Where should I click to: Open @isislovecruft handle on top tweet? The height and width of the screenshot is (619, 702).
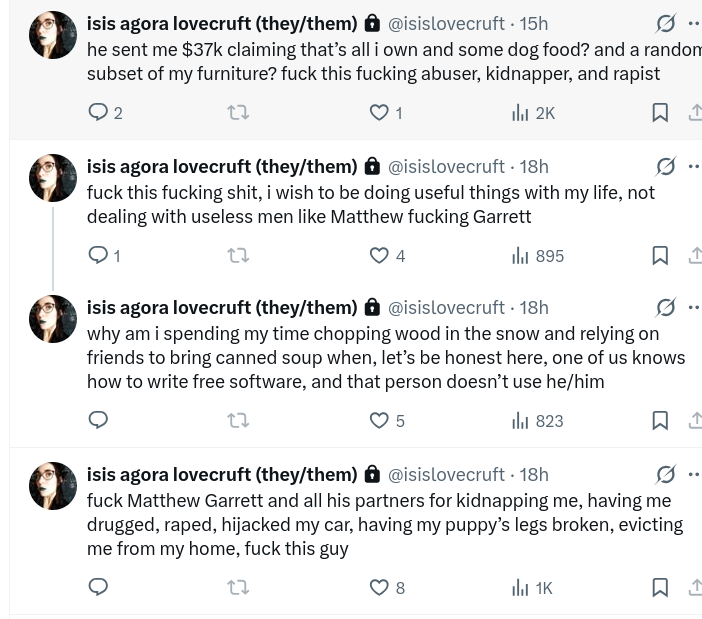[x=446, y=24]
